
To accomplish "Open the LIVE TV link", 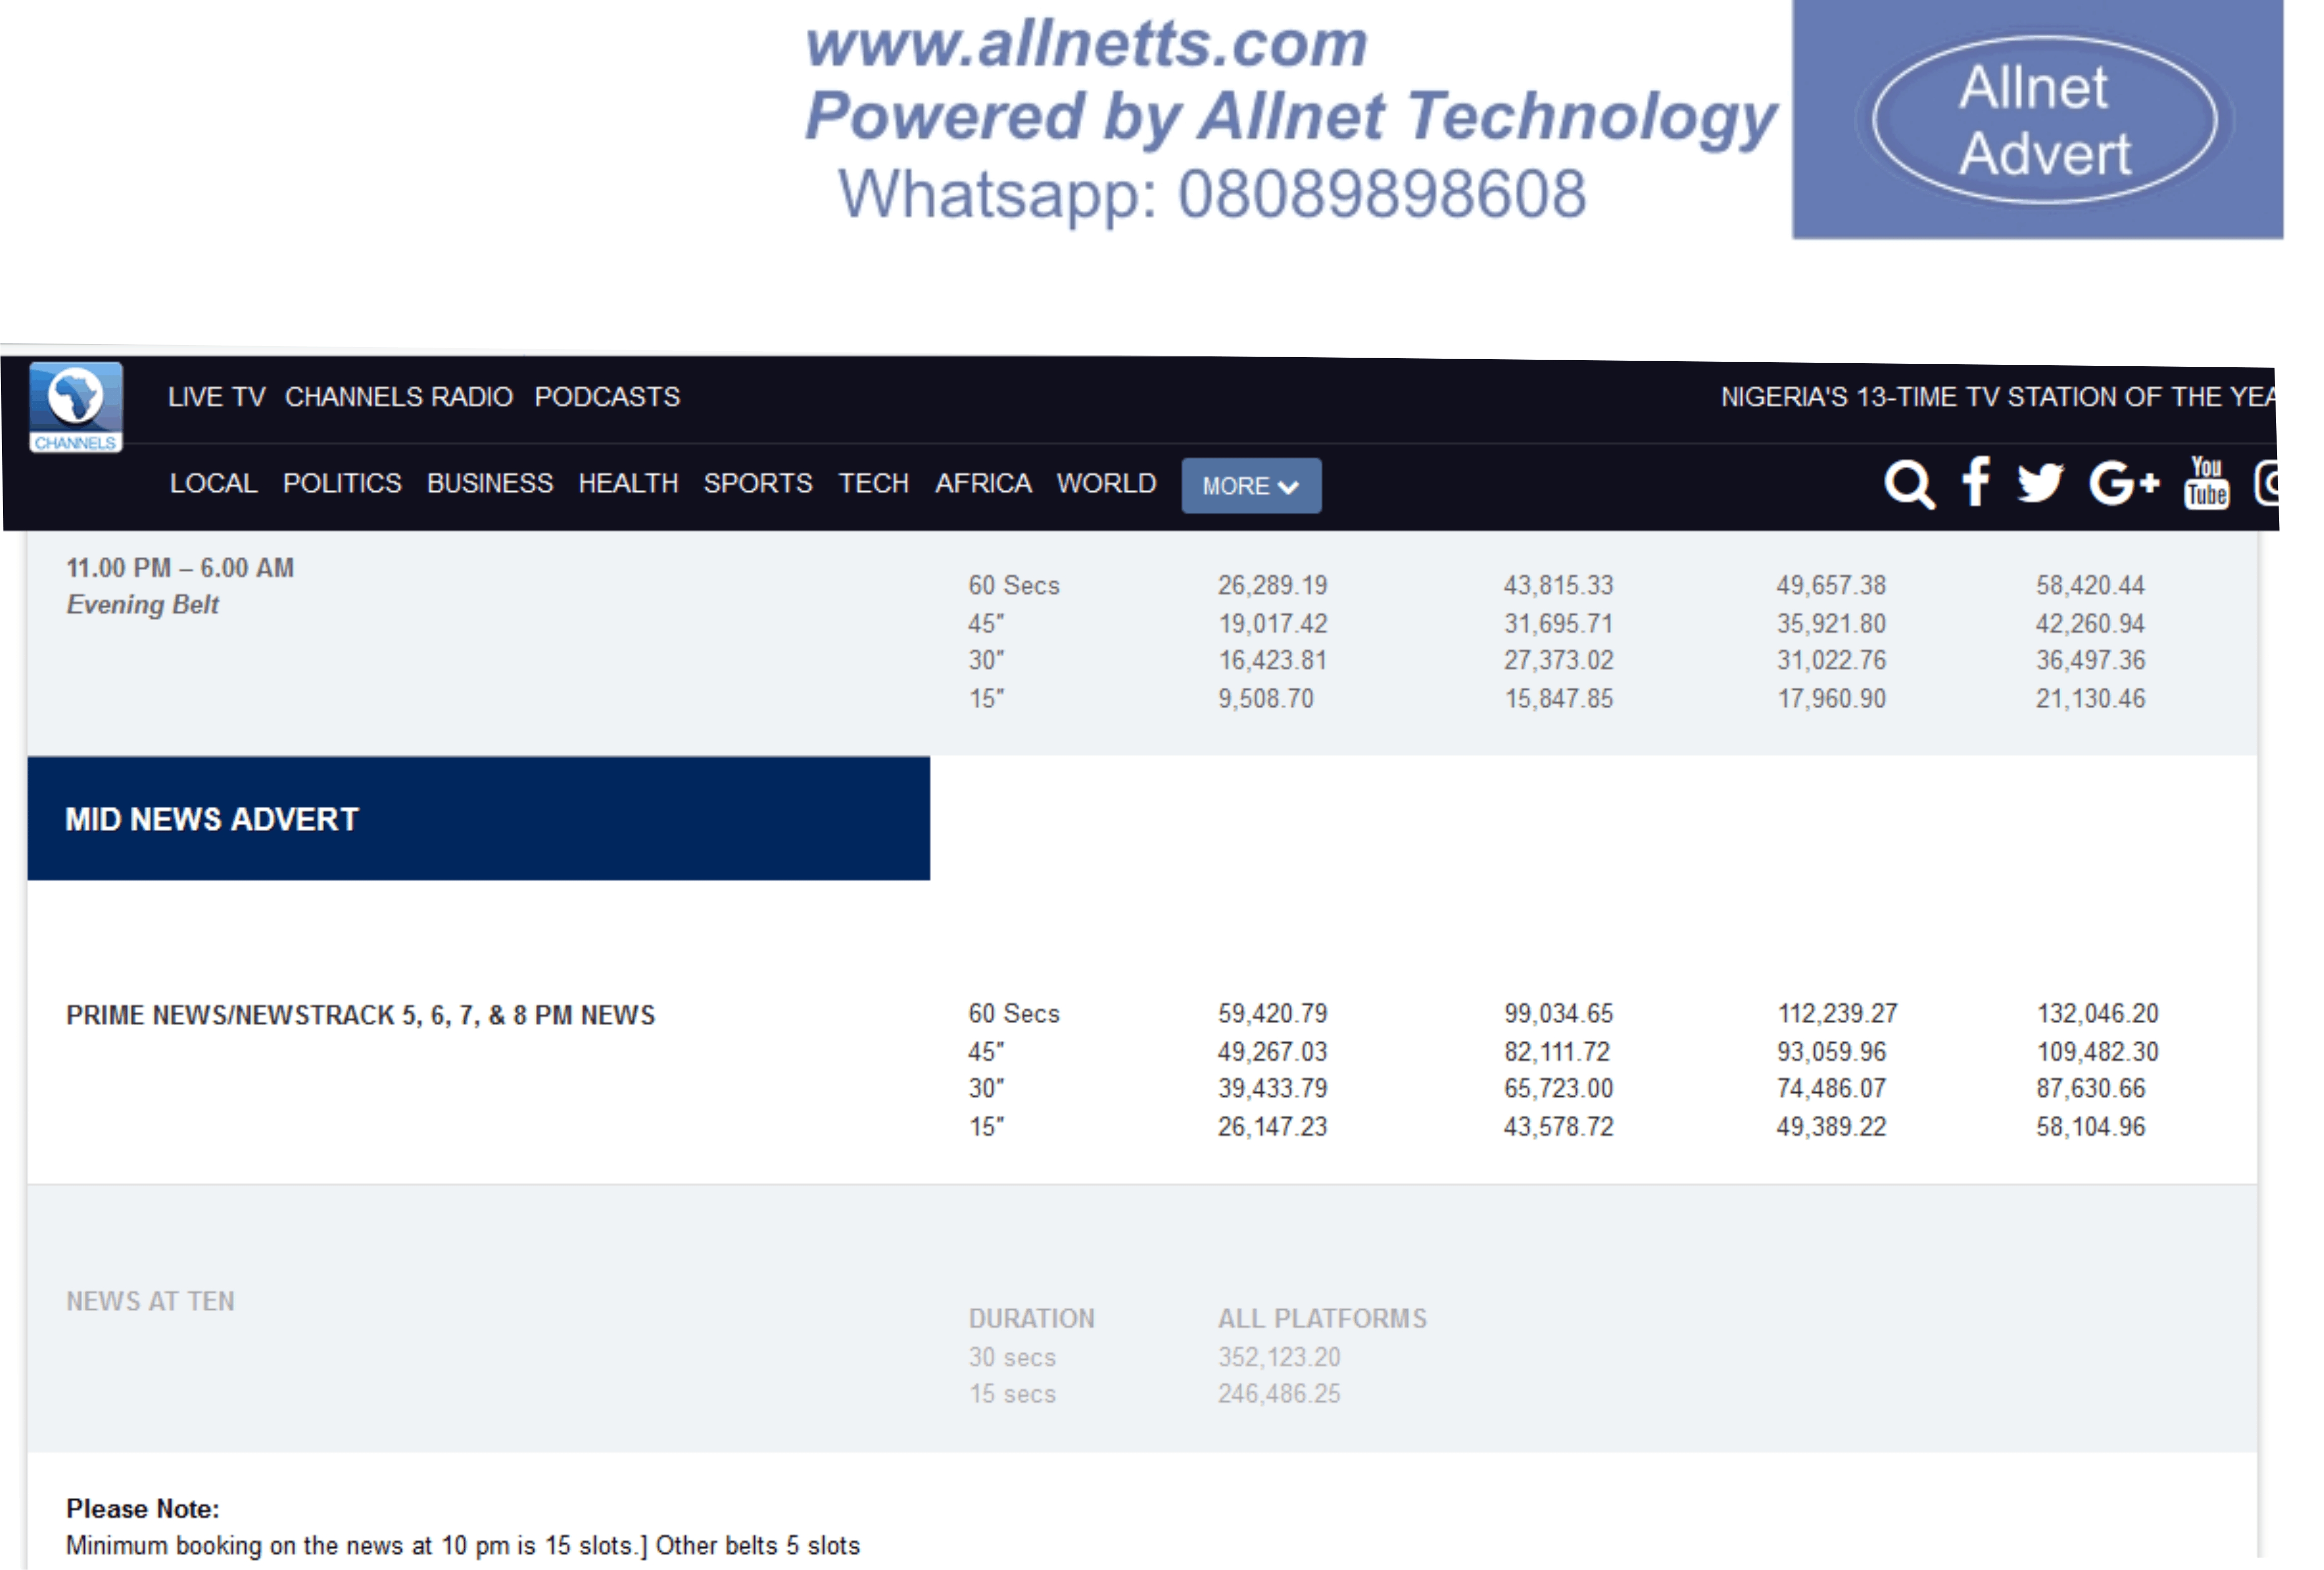I will [217, 397].
